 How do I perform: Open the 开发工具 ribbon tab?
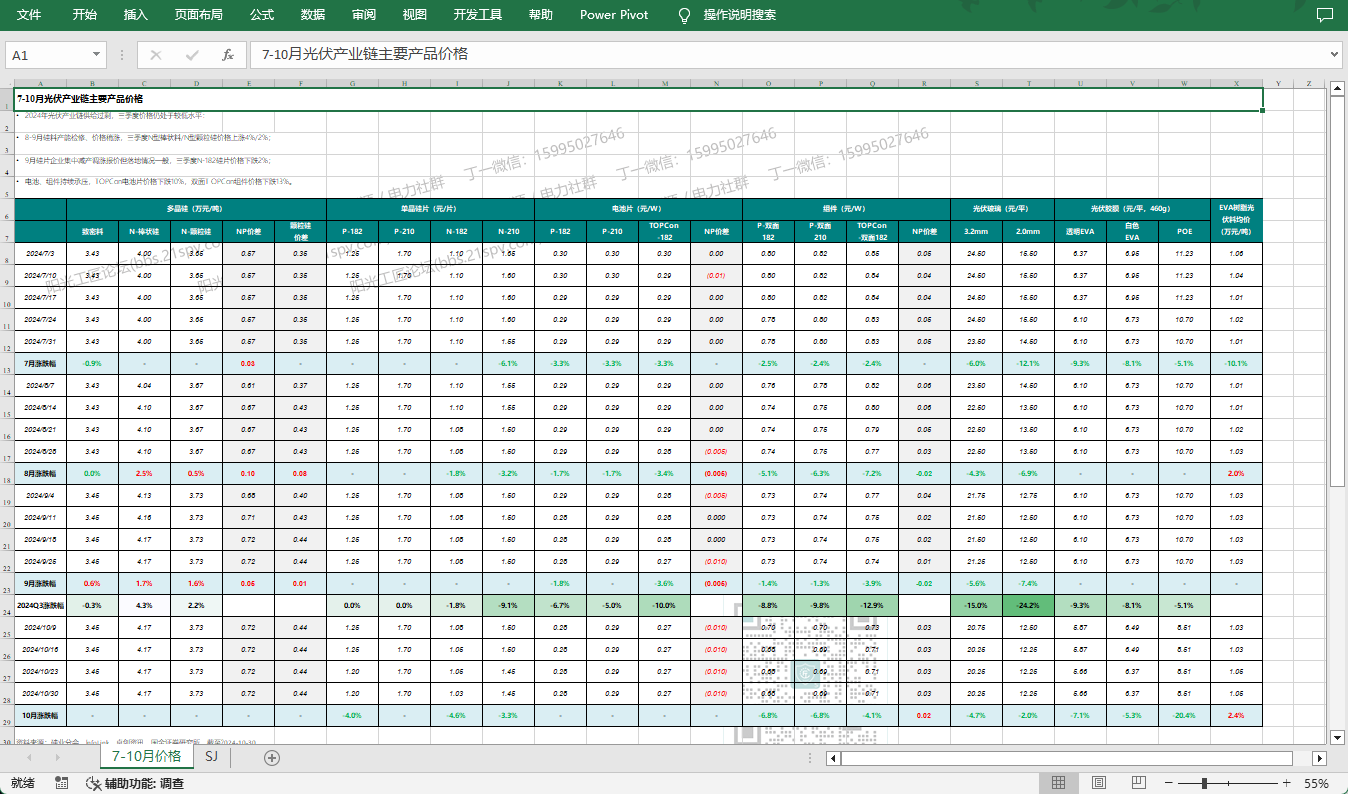point(478,15)
